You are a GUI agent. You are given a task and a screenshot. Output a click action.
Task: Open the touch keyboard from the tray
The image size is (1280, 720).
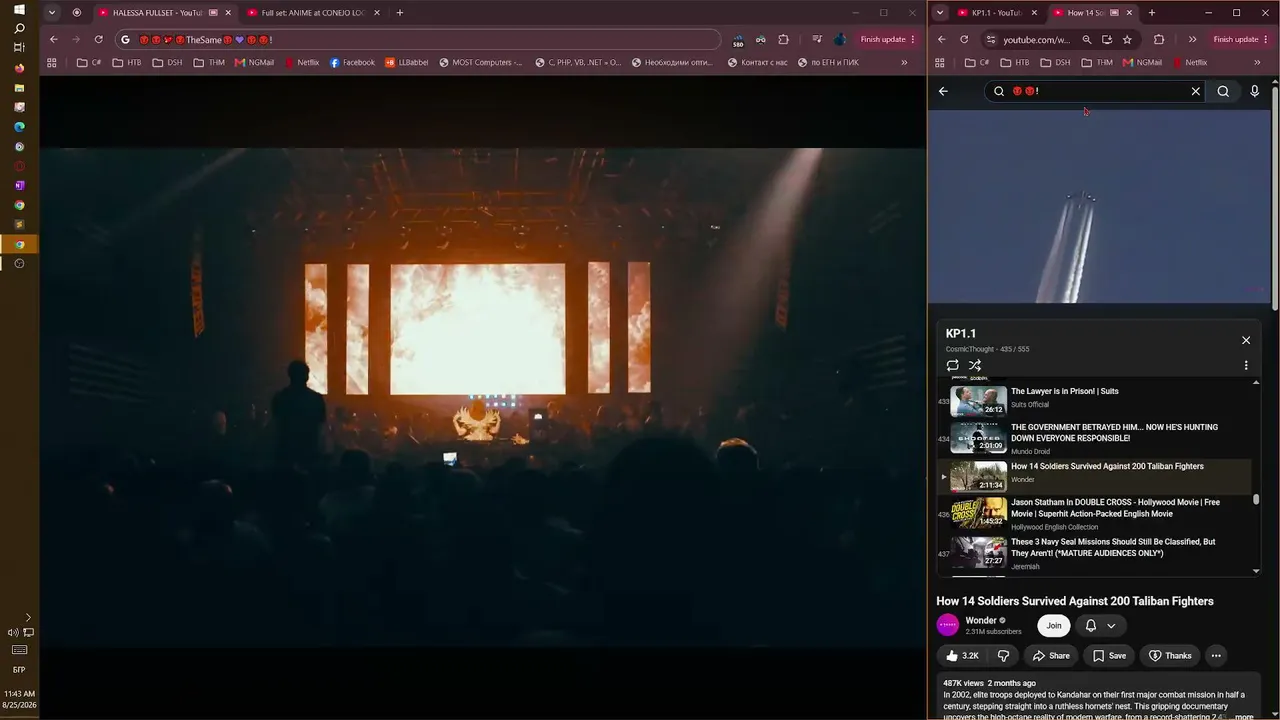[x=19, y=650]
